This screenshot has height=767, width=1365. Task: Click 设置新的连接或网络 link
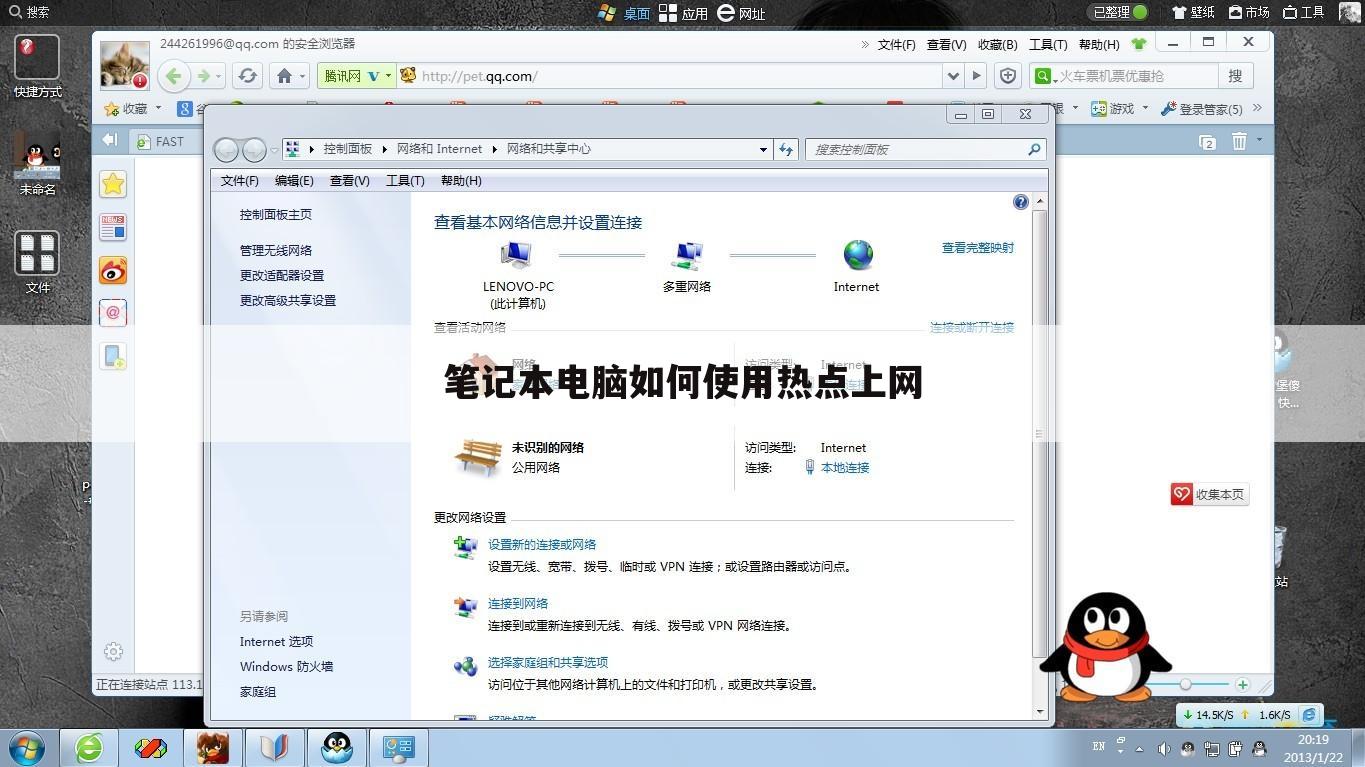tap(542, 544)
